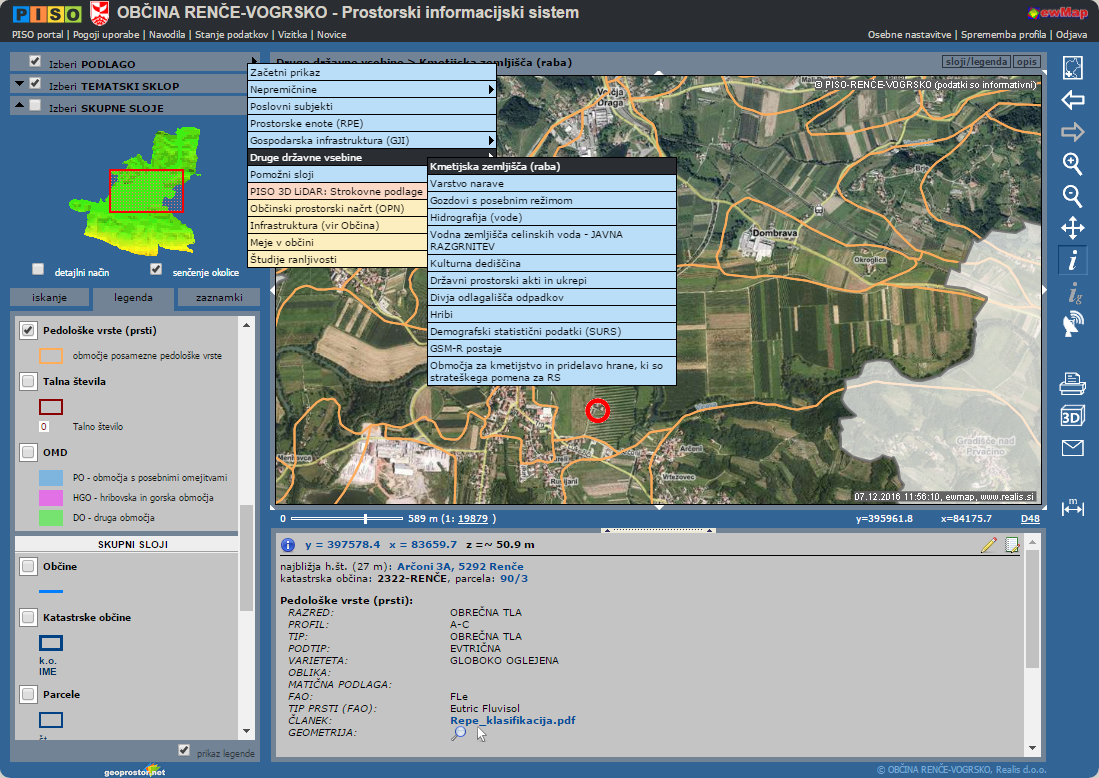Toggle the Talna števila layer checkbox
The width and height of the screenshot is (1099, 778).
[x=29, y=381]
